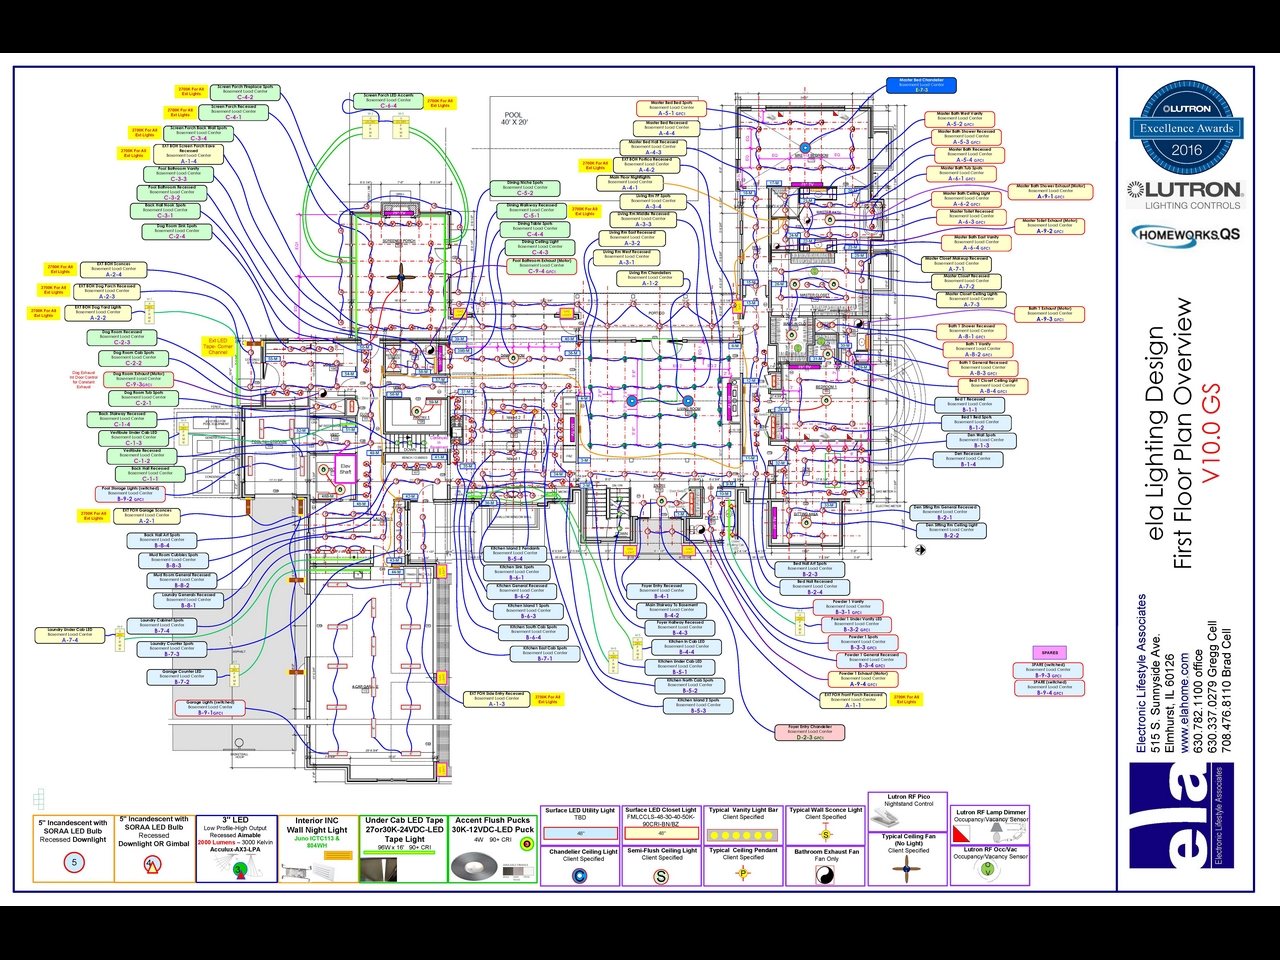This screenshot has width=1280, height=960.
Task: Click the Master Closet Ceiling Lights A-7-3 label
Action: 972,299
